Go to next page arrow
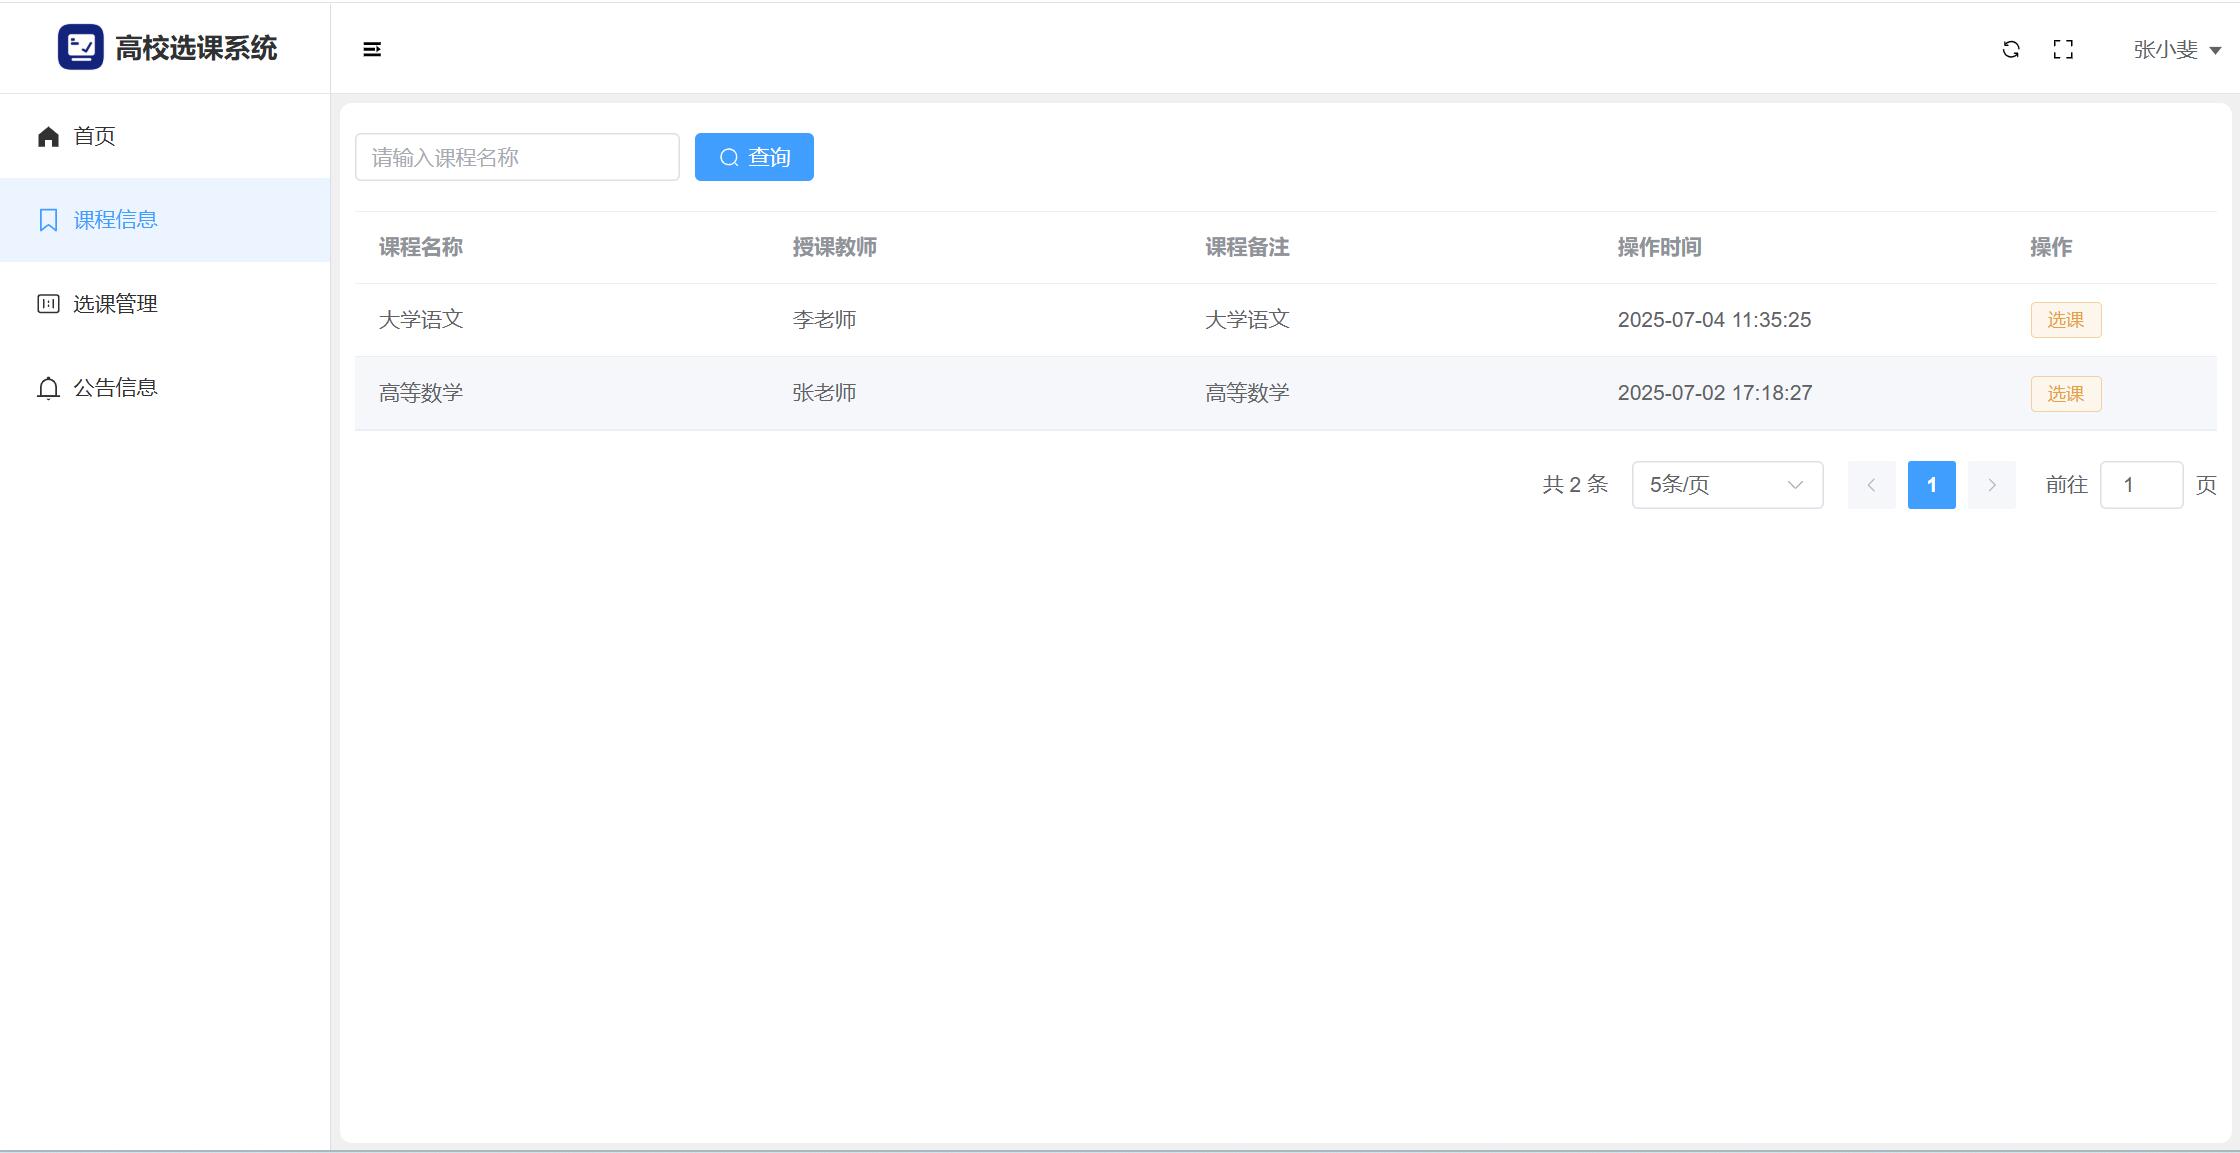This screenshot has height=1153, width=2240. pos(1991,485)
